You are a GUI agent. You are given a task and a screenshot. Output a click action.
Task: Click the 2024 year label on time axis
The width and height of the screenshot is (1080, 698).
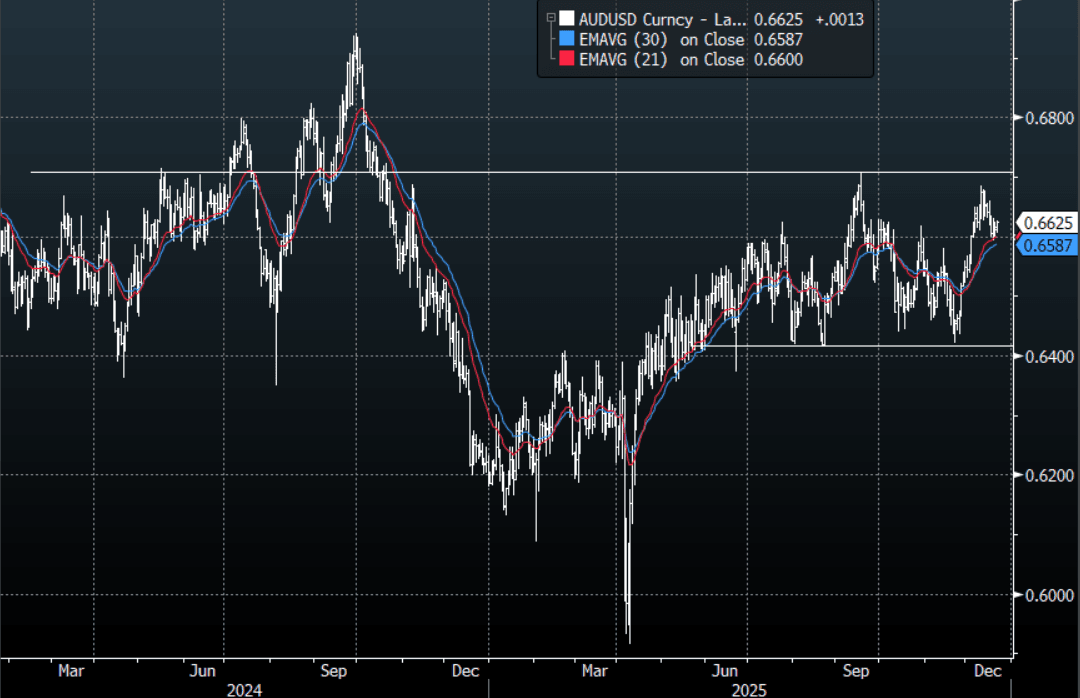[245, 688]
